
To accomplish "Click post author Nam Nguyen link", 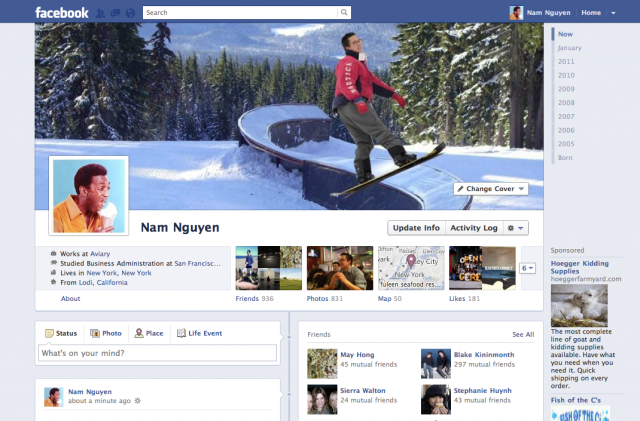I will click(x=90, y=392).
